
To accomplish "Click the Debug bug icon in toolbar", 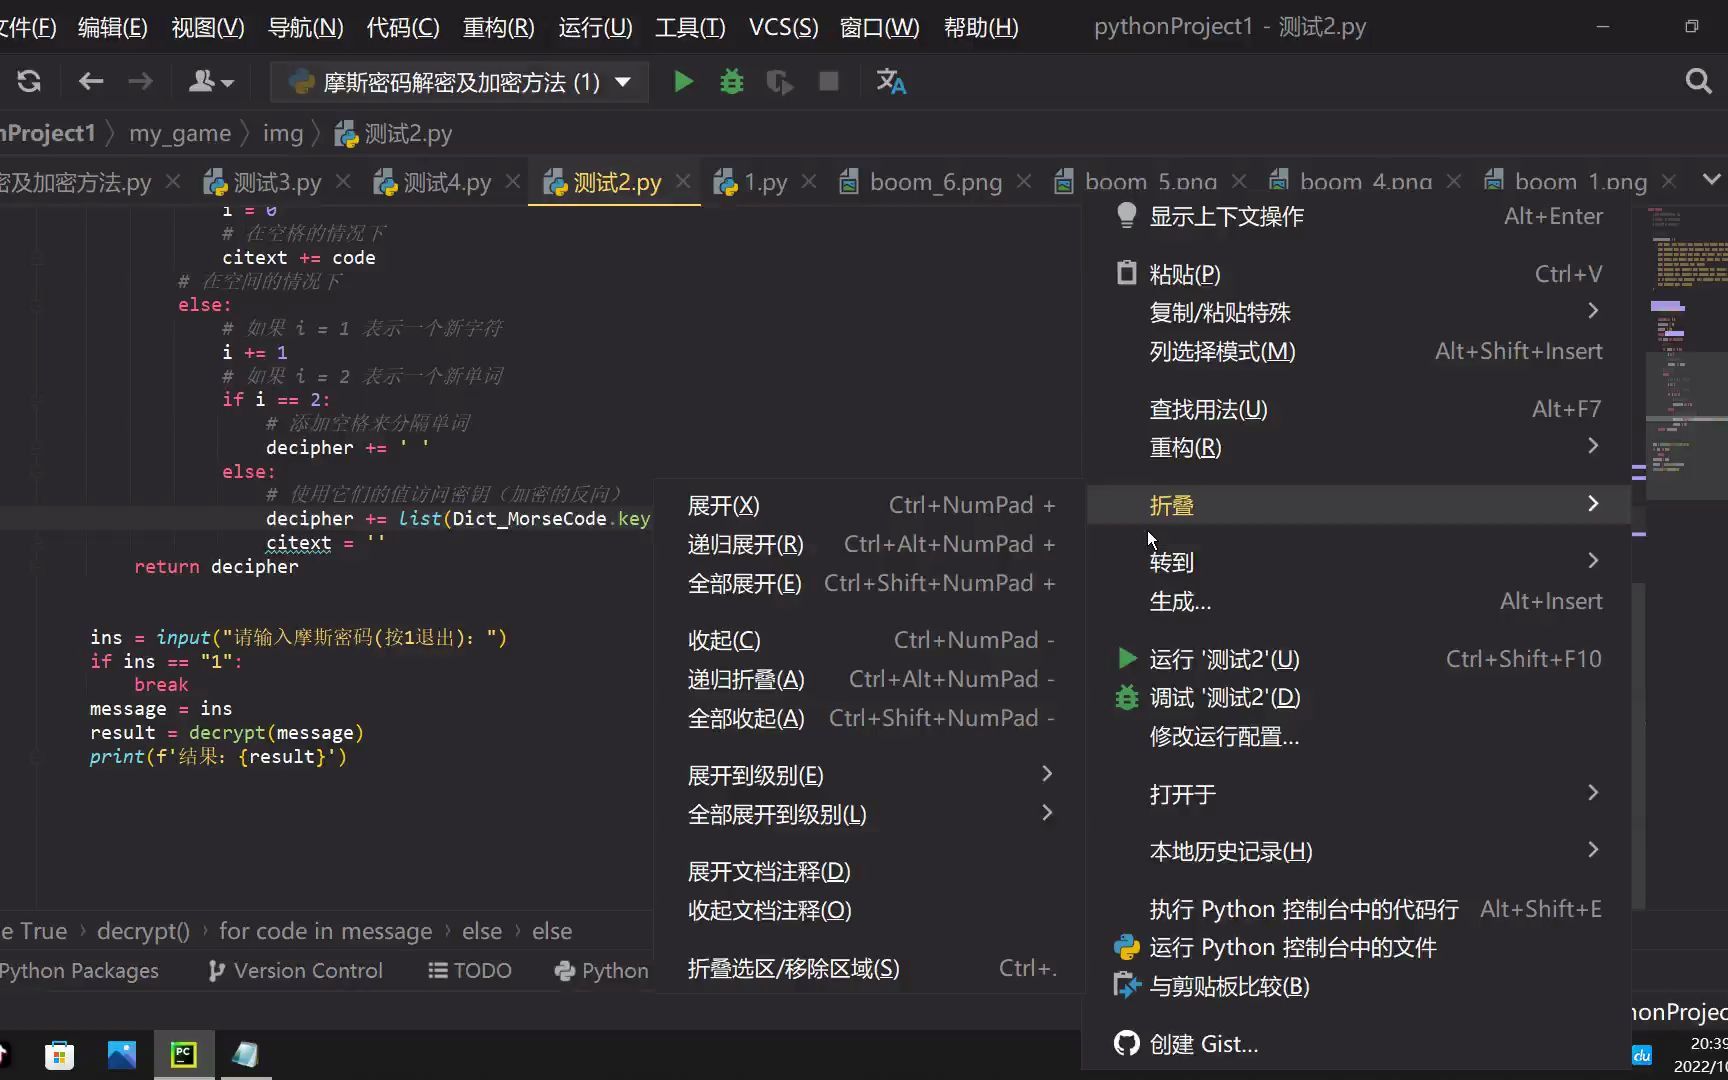I will 732,82.
